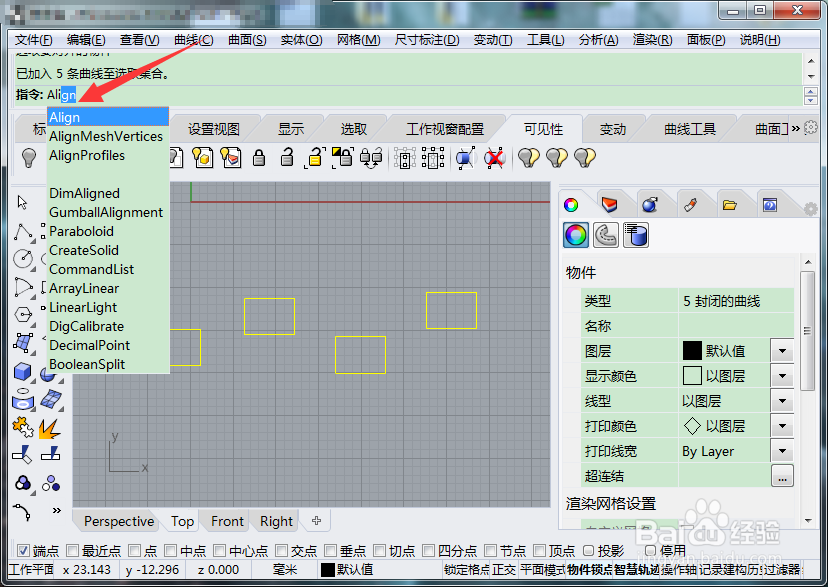Click the black 图层 color swatch
This screenshot has height=587, width=828.
[692, 351]
